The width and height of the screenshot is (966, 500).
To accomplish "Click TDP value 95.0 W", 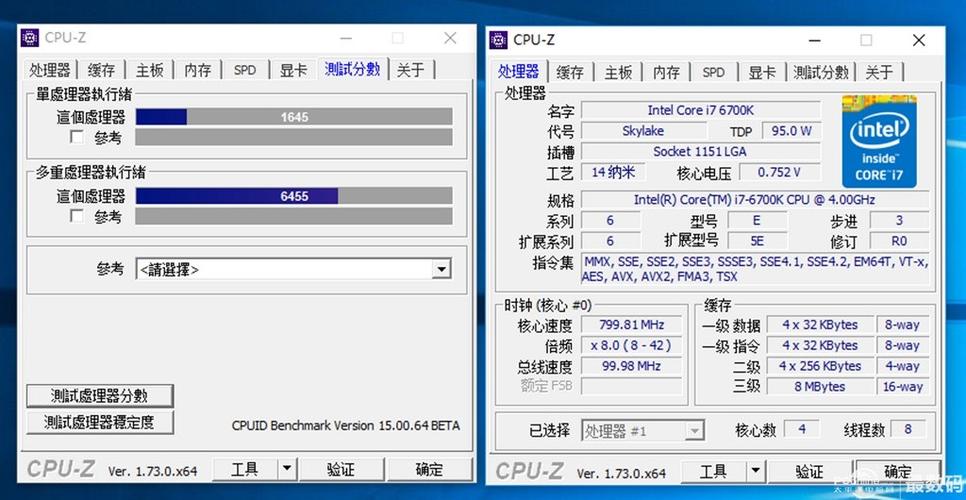I will [791, 131].
